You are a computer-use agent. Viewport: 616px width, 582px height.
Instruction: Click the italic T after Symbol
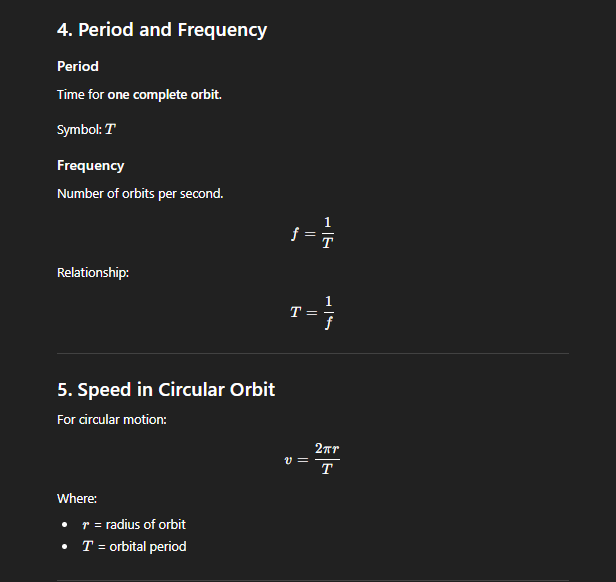110,130
